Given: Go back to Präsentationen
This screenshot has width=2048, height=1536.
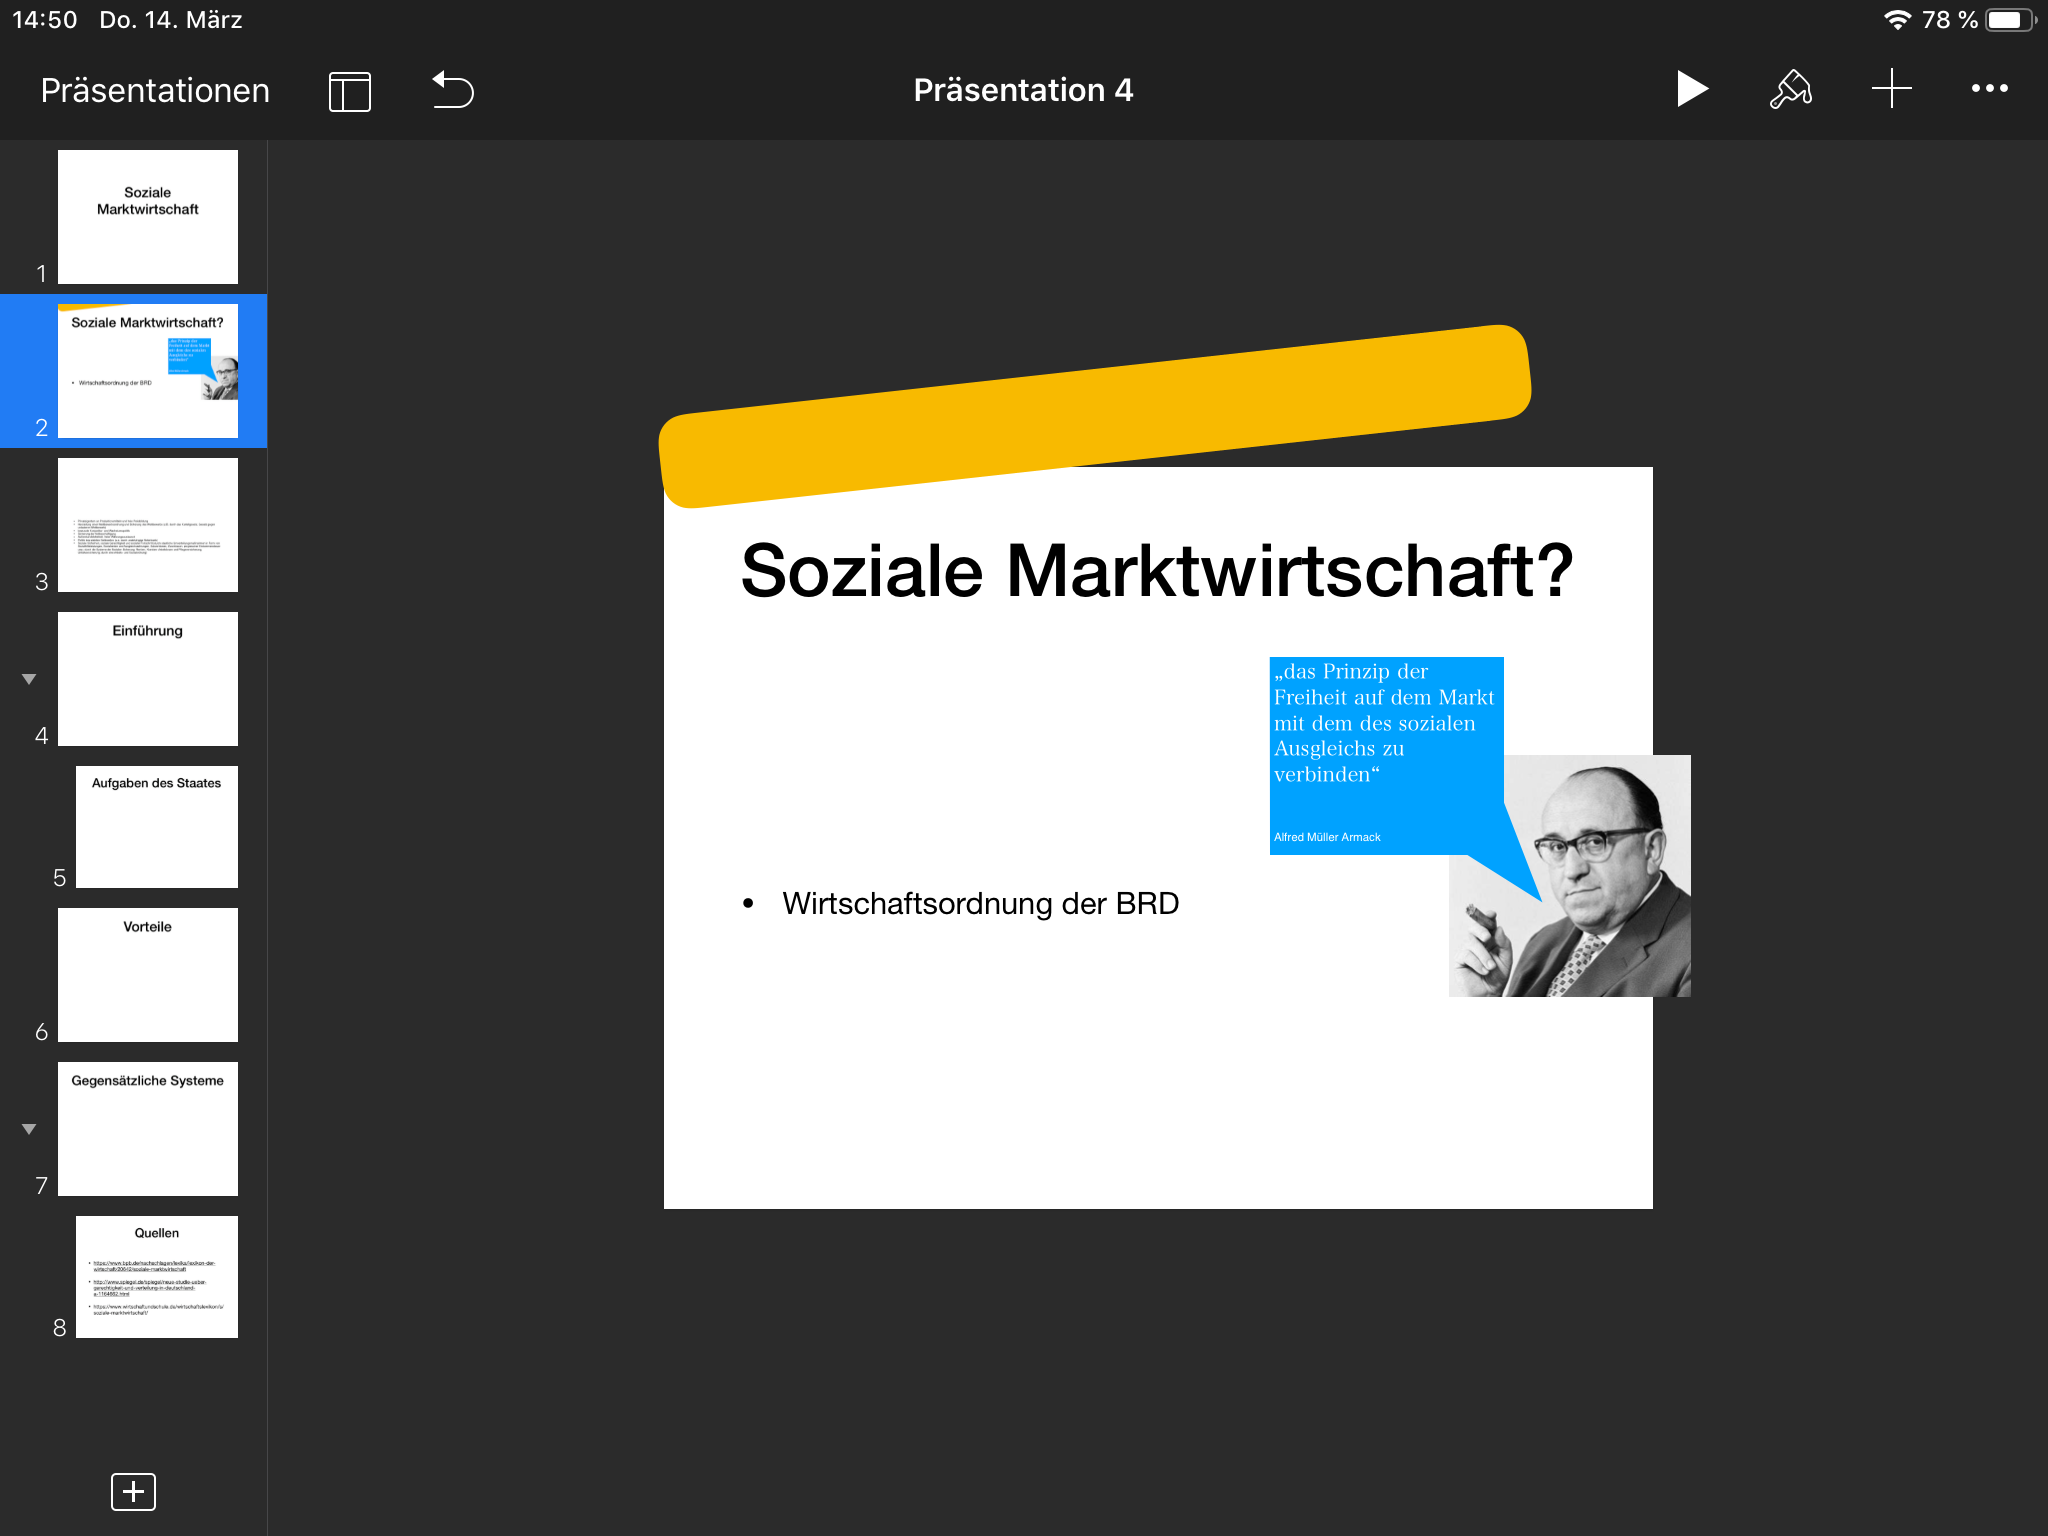Looking at the screenshot, I should [155, 90].
